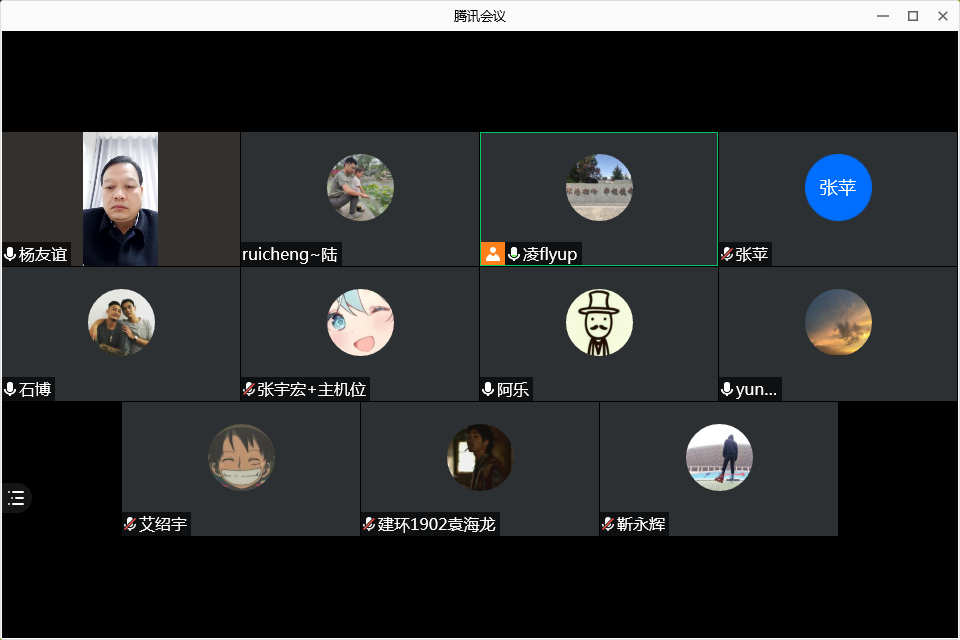Click the microphone icon next to 石博
This screenshot has width=960, height=640.
(x=10, y=389)
